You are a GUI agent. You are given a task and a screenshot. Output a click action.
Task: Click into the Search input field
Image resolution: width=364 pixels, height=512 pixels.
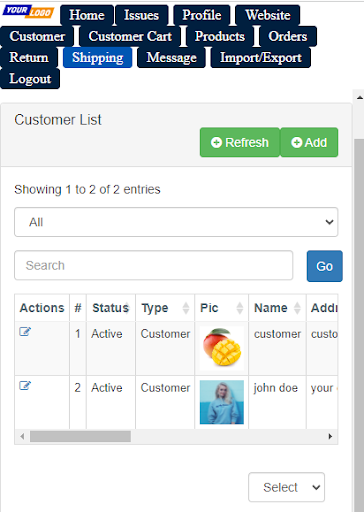point(154,265)
